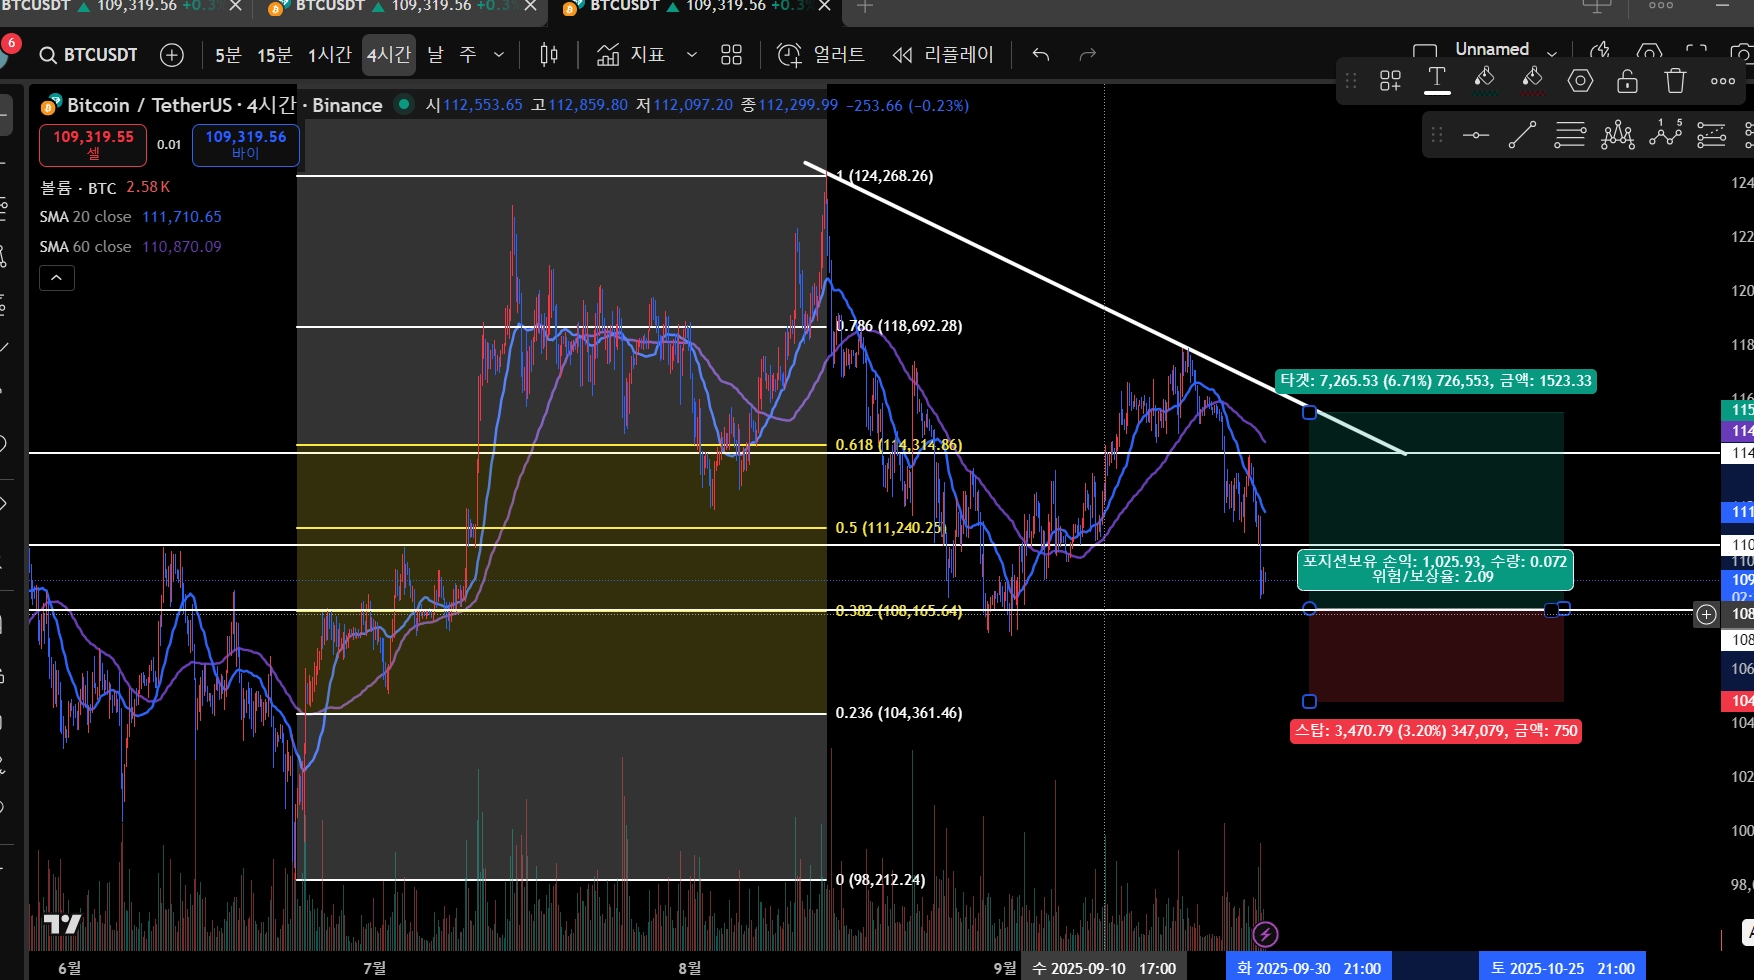Toggle lock on the selected drawing
The image size is (1754, 980).
click(1627, 81)
